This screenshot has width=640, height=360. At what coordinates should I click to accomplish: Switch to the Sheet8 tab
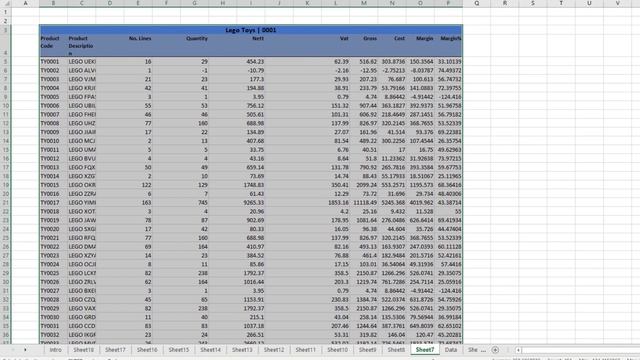(x=396, y=350)
